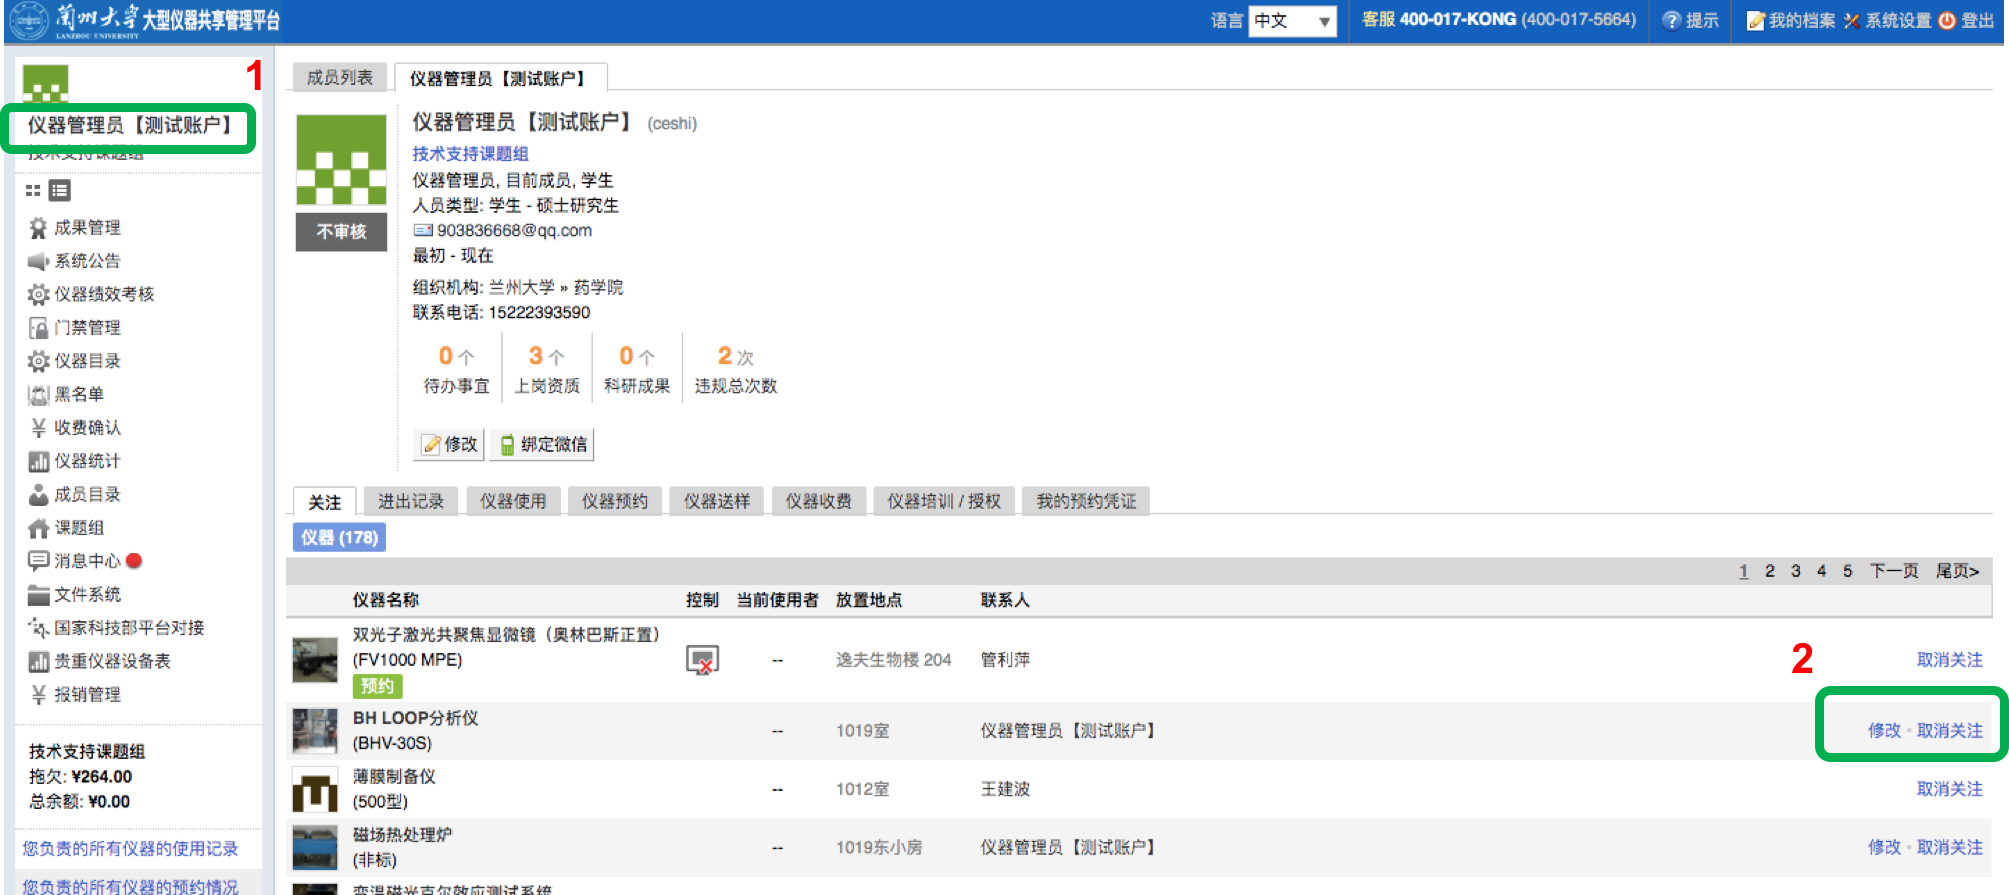Select the 进出记录 tab
Screen dimensions: 2009x895
point(411,501)
